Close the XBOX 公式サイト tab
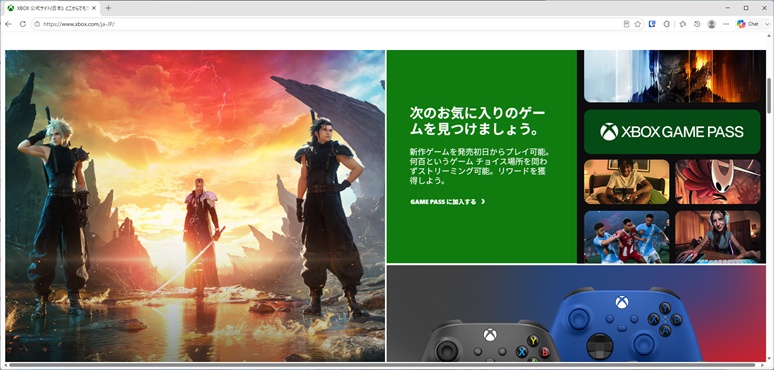Image resolution: width=774 pixels, height=370 pixels. click(x=94, y=8)
